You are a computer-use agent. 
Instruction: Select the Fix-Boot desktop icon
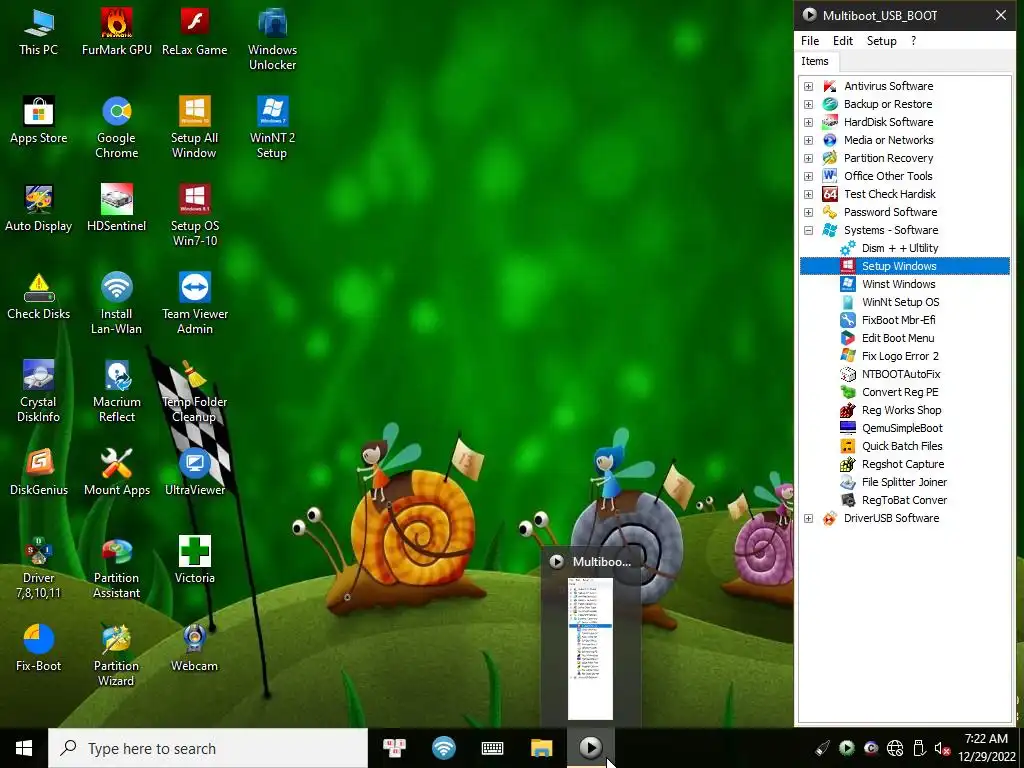tap(39, 648)
